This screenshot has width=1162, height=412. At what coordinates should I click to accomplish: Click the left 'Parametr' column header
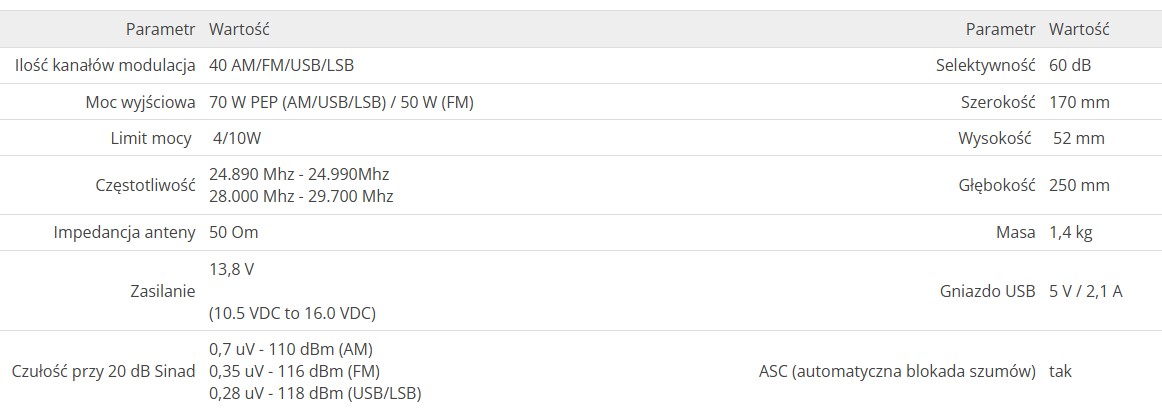(x=161, y=30)
